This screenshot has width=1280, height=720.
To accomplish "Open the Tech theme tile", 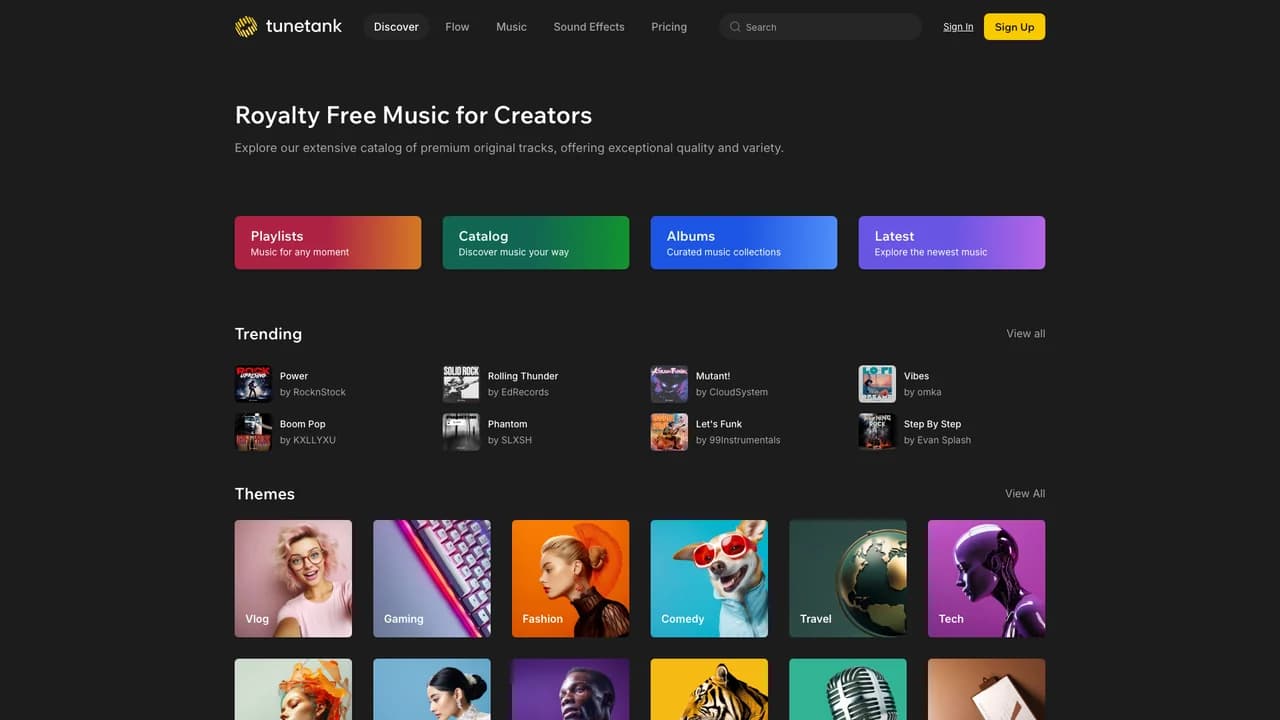I will (987, 579).
